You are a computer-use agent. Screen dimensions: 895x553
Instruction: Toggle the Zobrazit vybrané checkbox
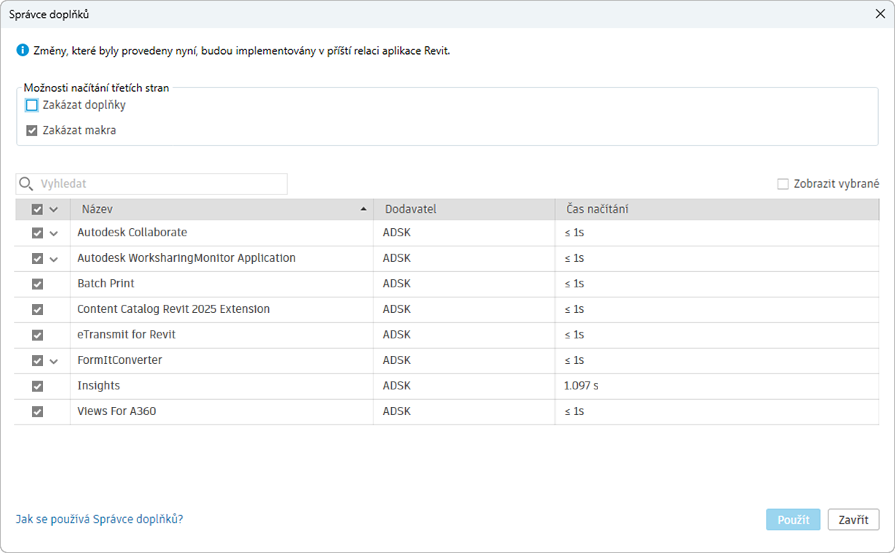(x=783, y=184)
